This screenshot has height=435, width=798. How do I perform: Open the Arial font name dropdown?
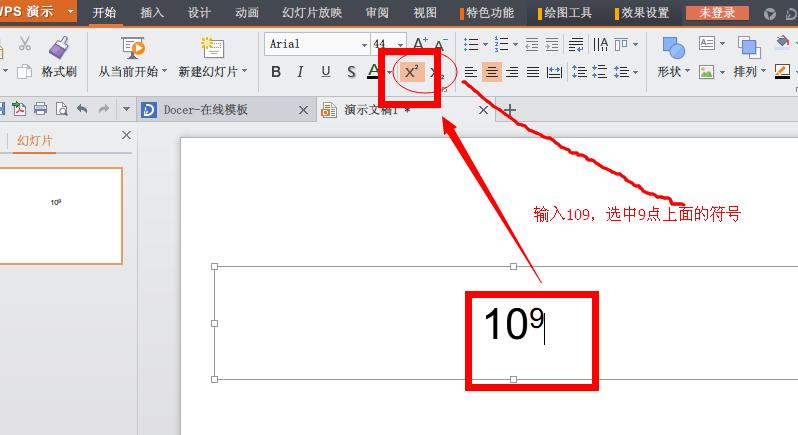tap(364, 45)
